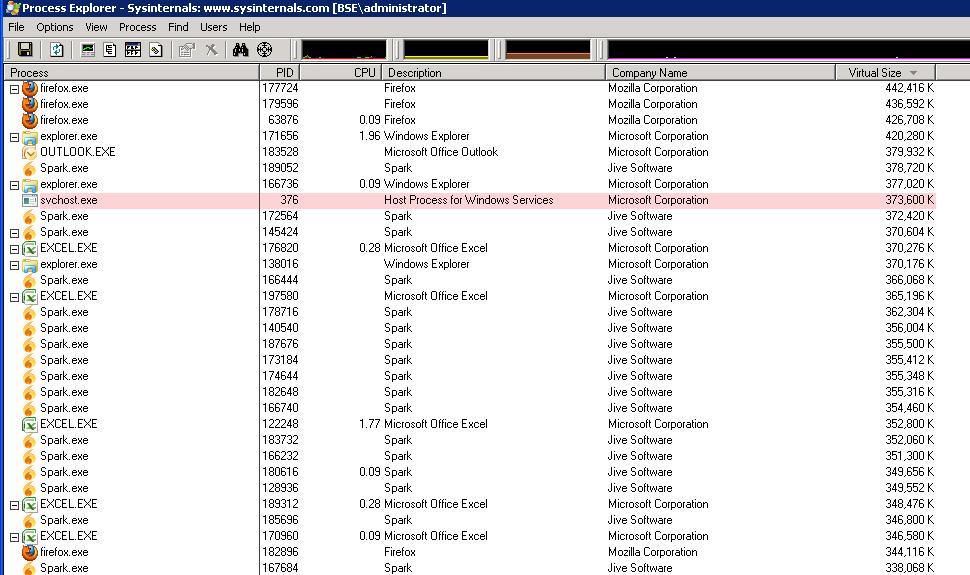Click the Spark icon for PID 172564
The image size is (970, 575).
click(30, 217)
